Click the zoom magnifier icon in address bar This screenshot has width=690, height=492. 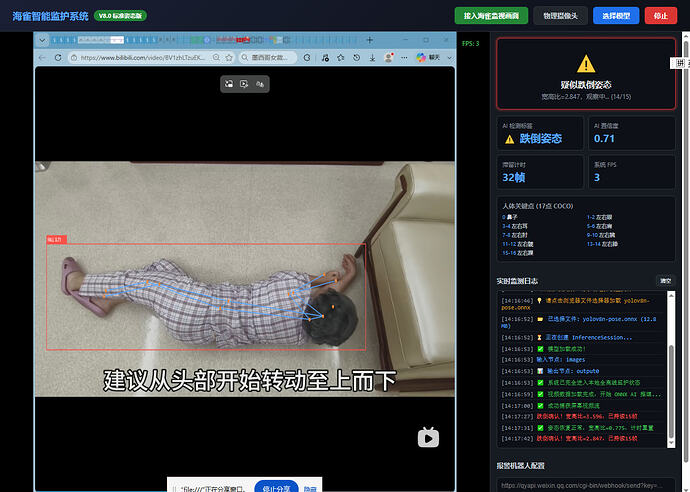pos(216,58)
